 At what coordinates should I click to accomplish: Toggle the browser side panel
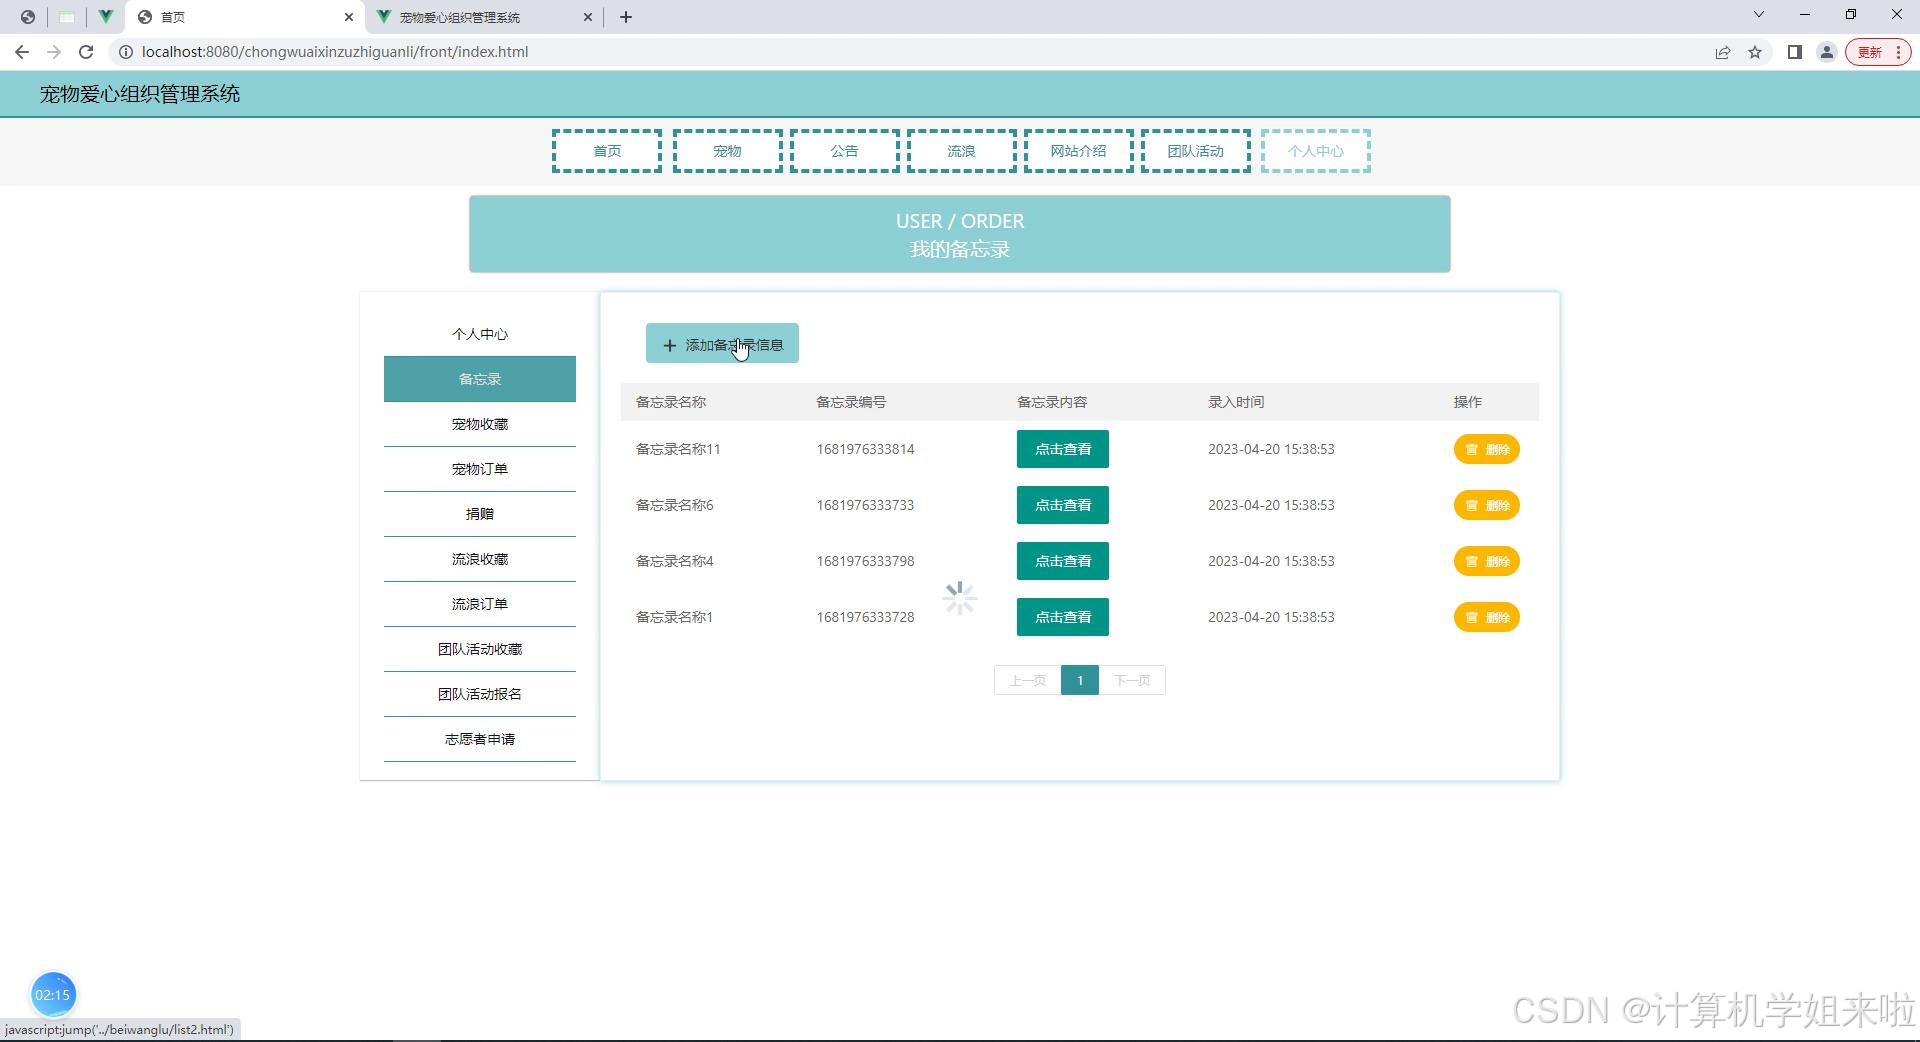[x=1795, y=52]
